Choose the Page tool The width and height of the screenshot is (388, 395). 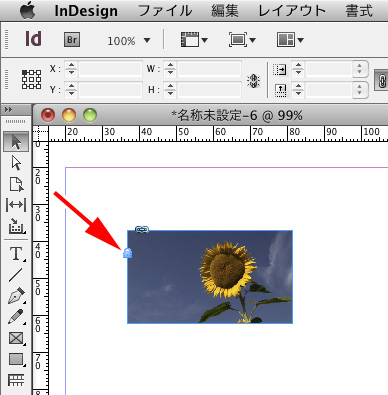point(16,184)
